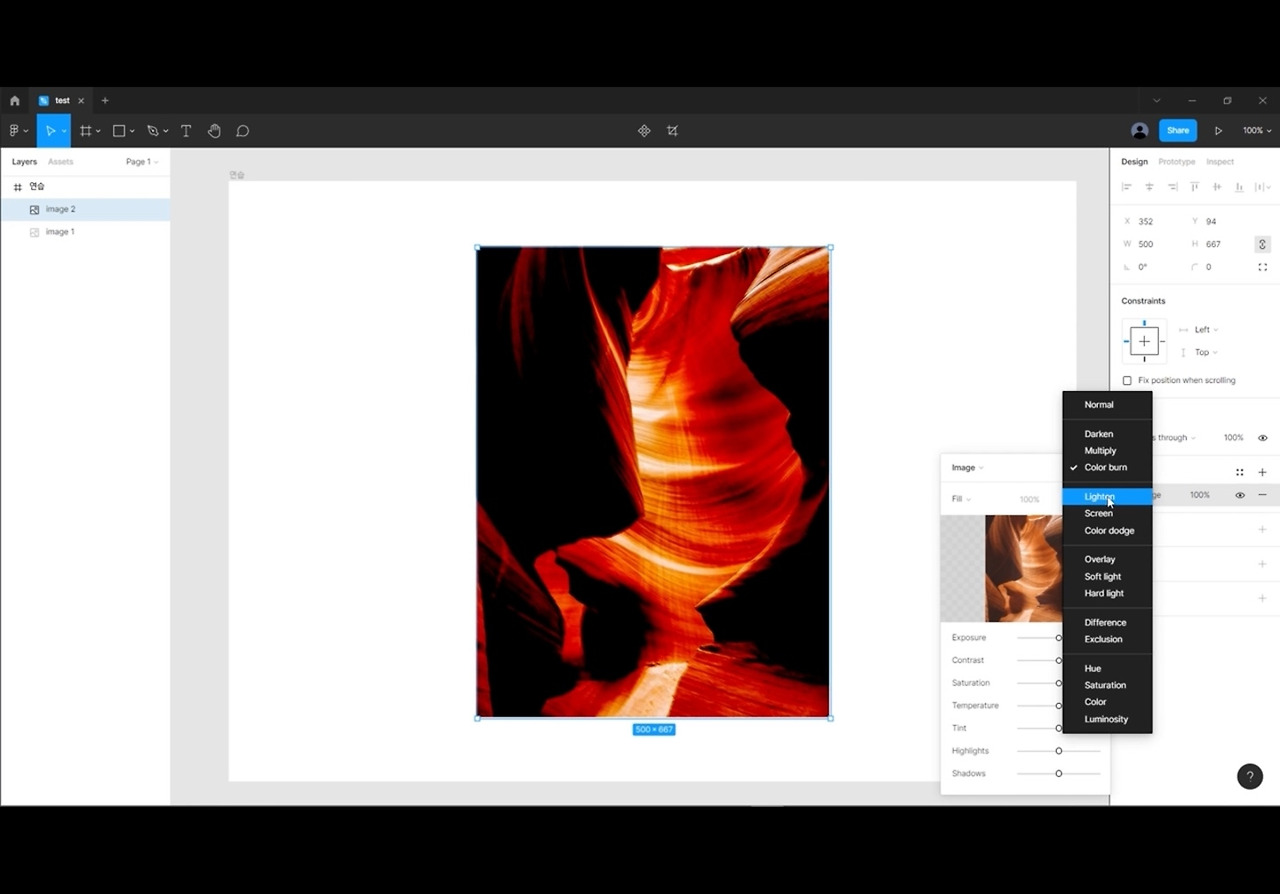Image resolution: width=1280 pixels, height=894 pixels.
Task: Click the Align top icon
Action: pyautogui.click(x=1194, y=187)
